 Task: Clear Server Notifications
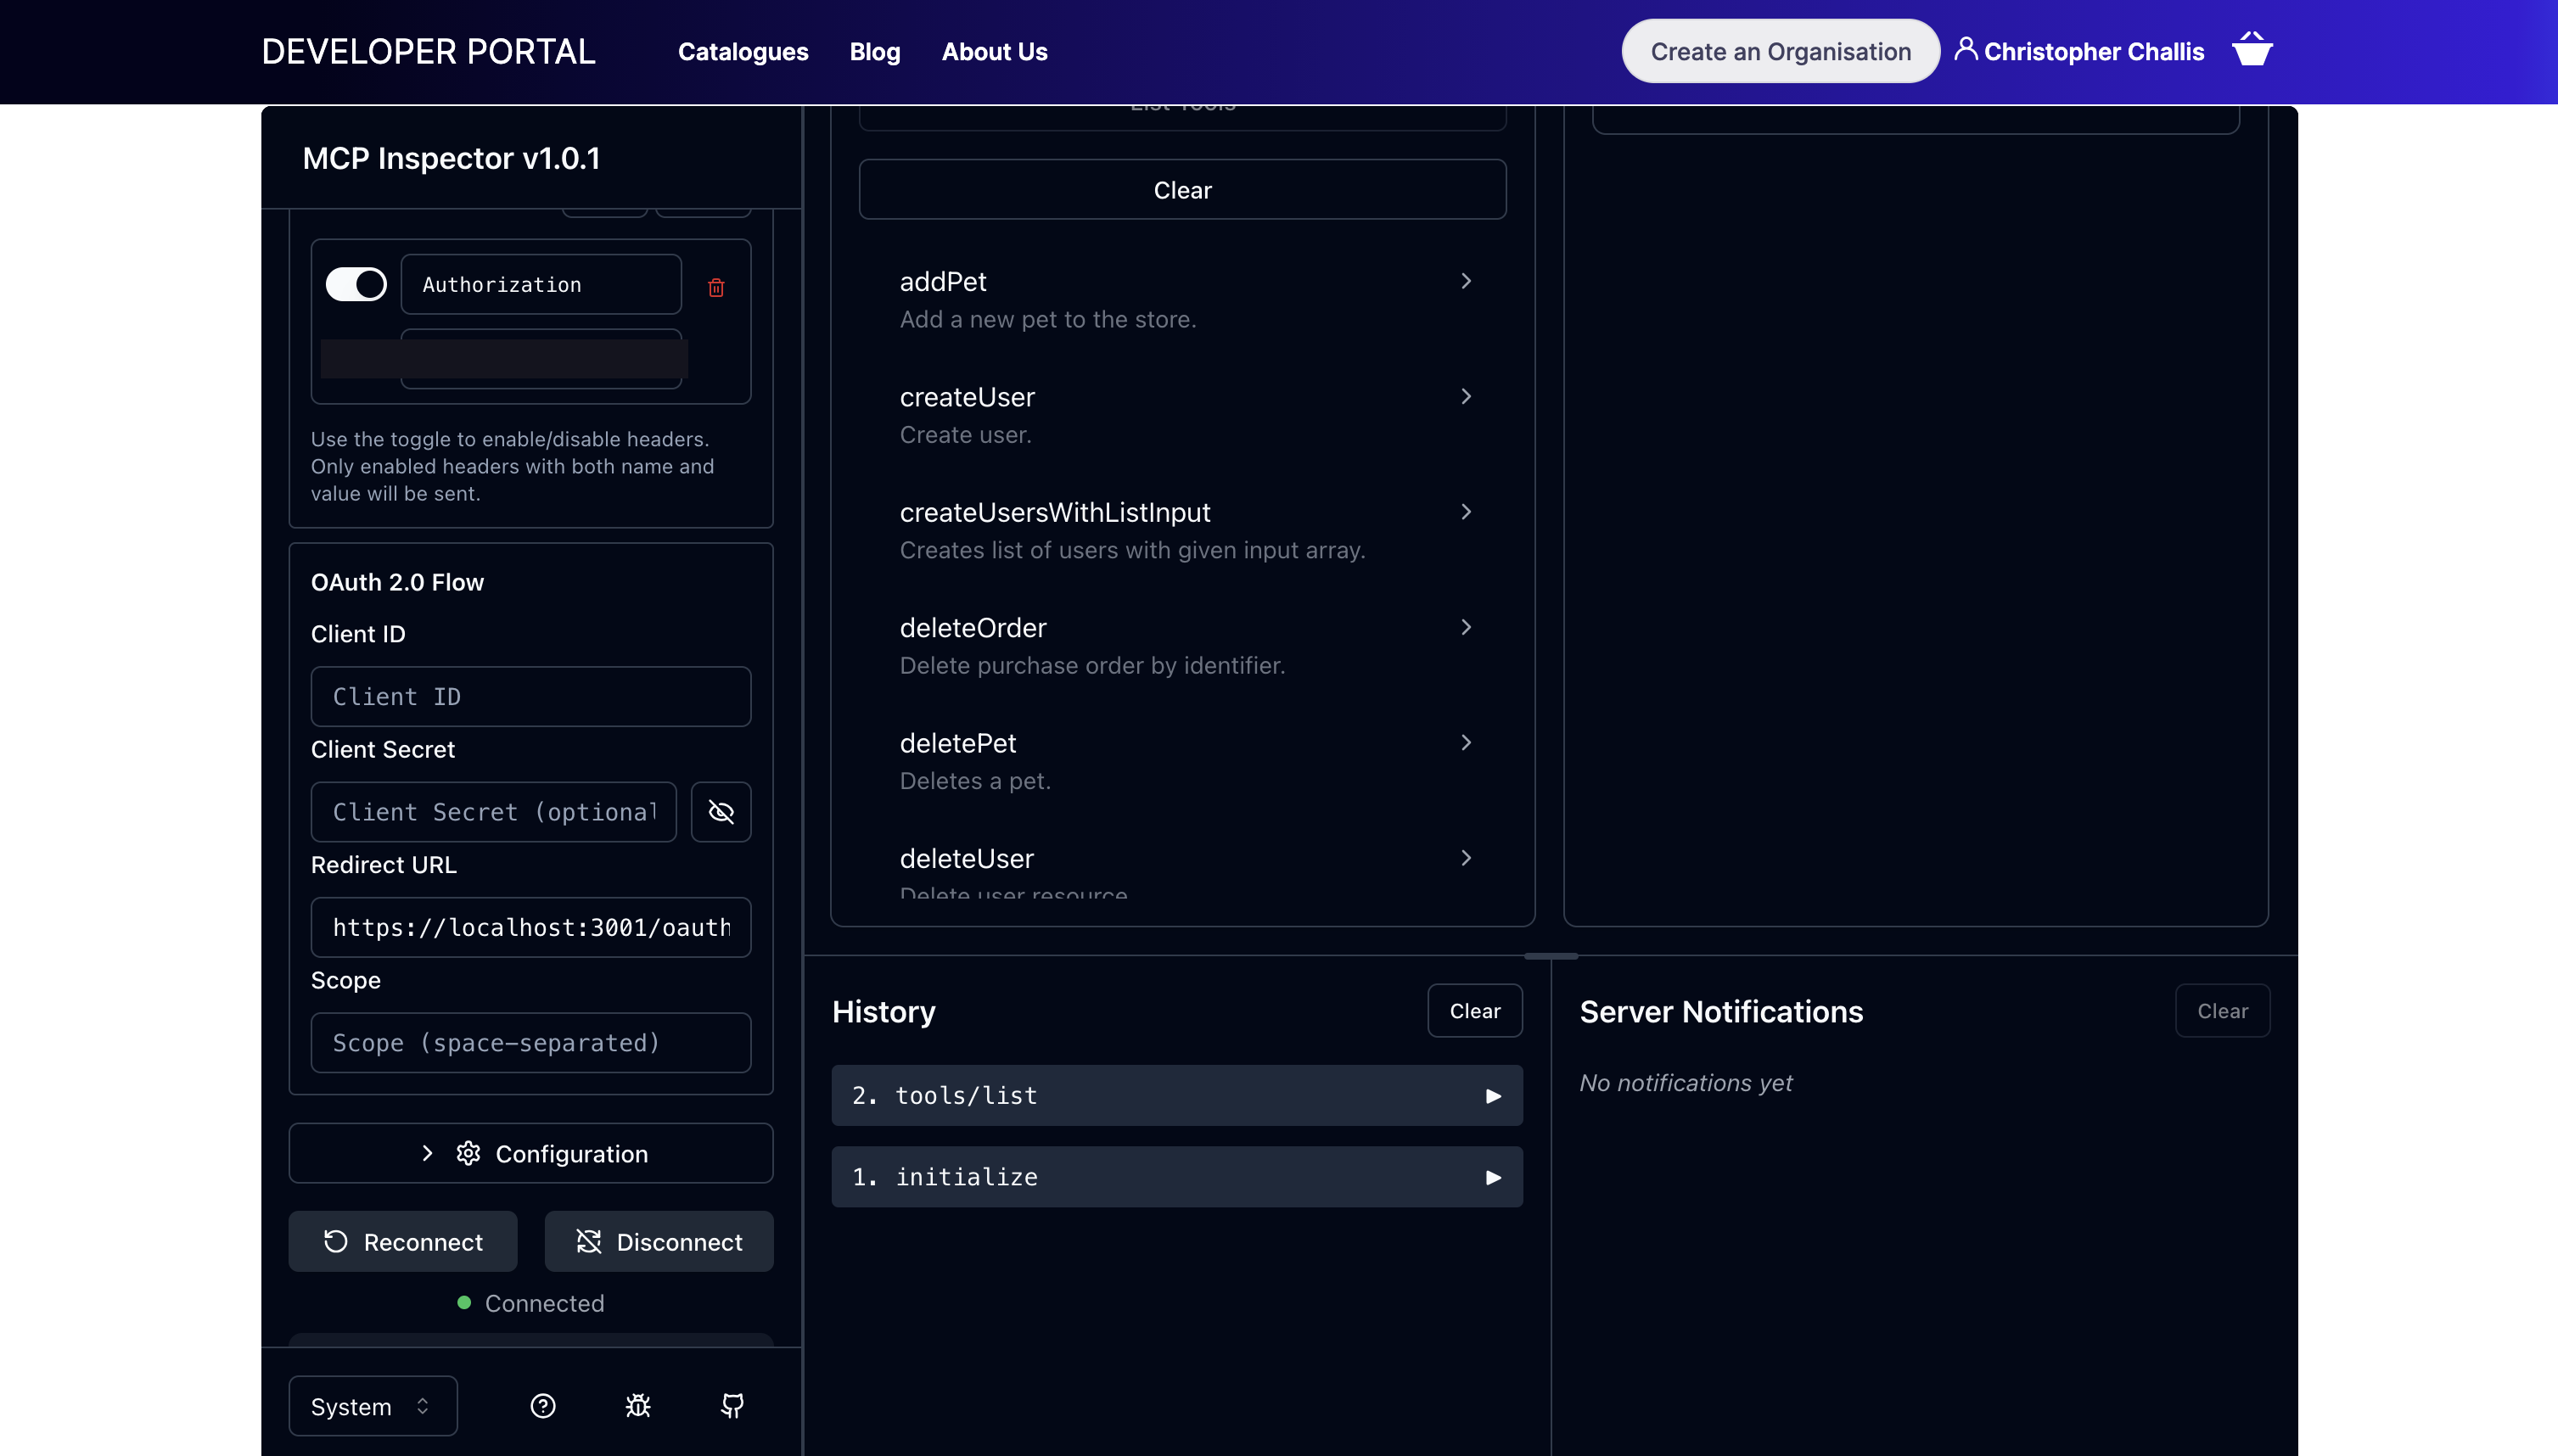pyautogui.click(x=2222, y=1011)
